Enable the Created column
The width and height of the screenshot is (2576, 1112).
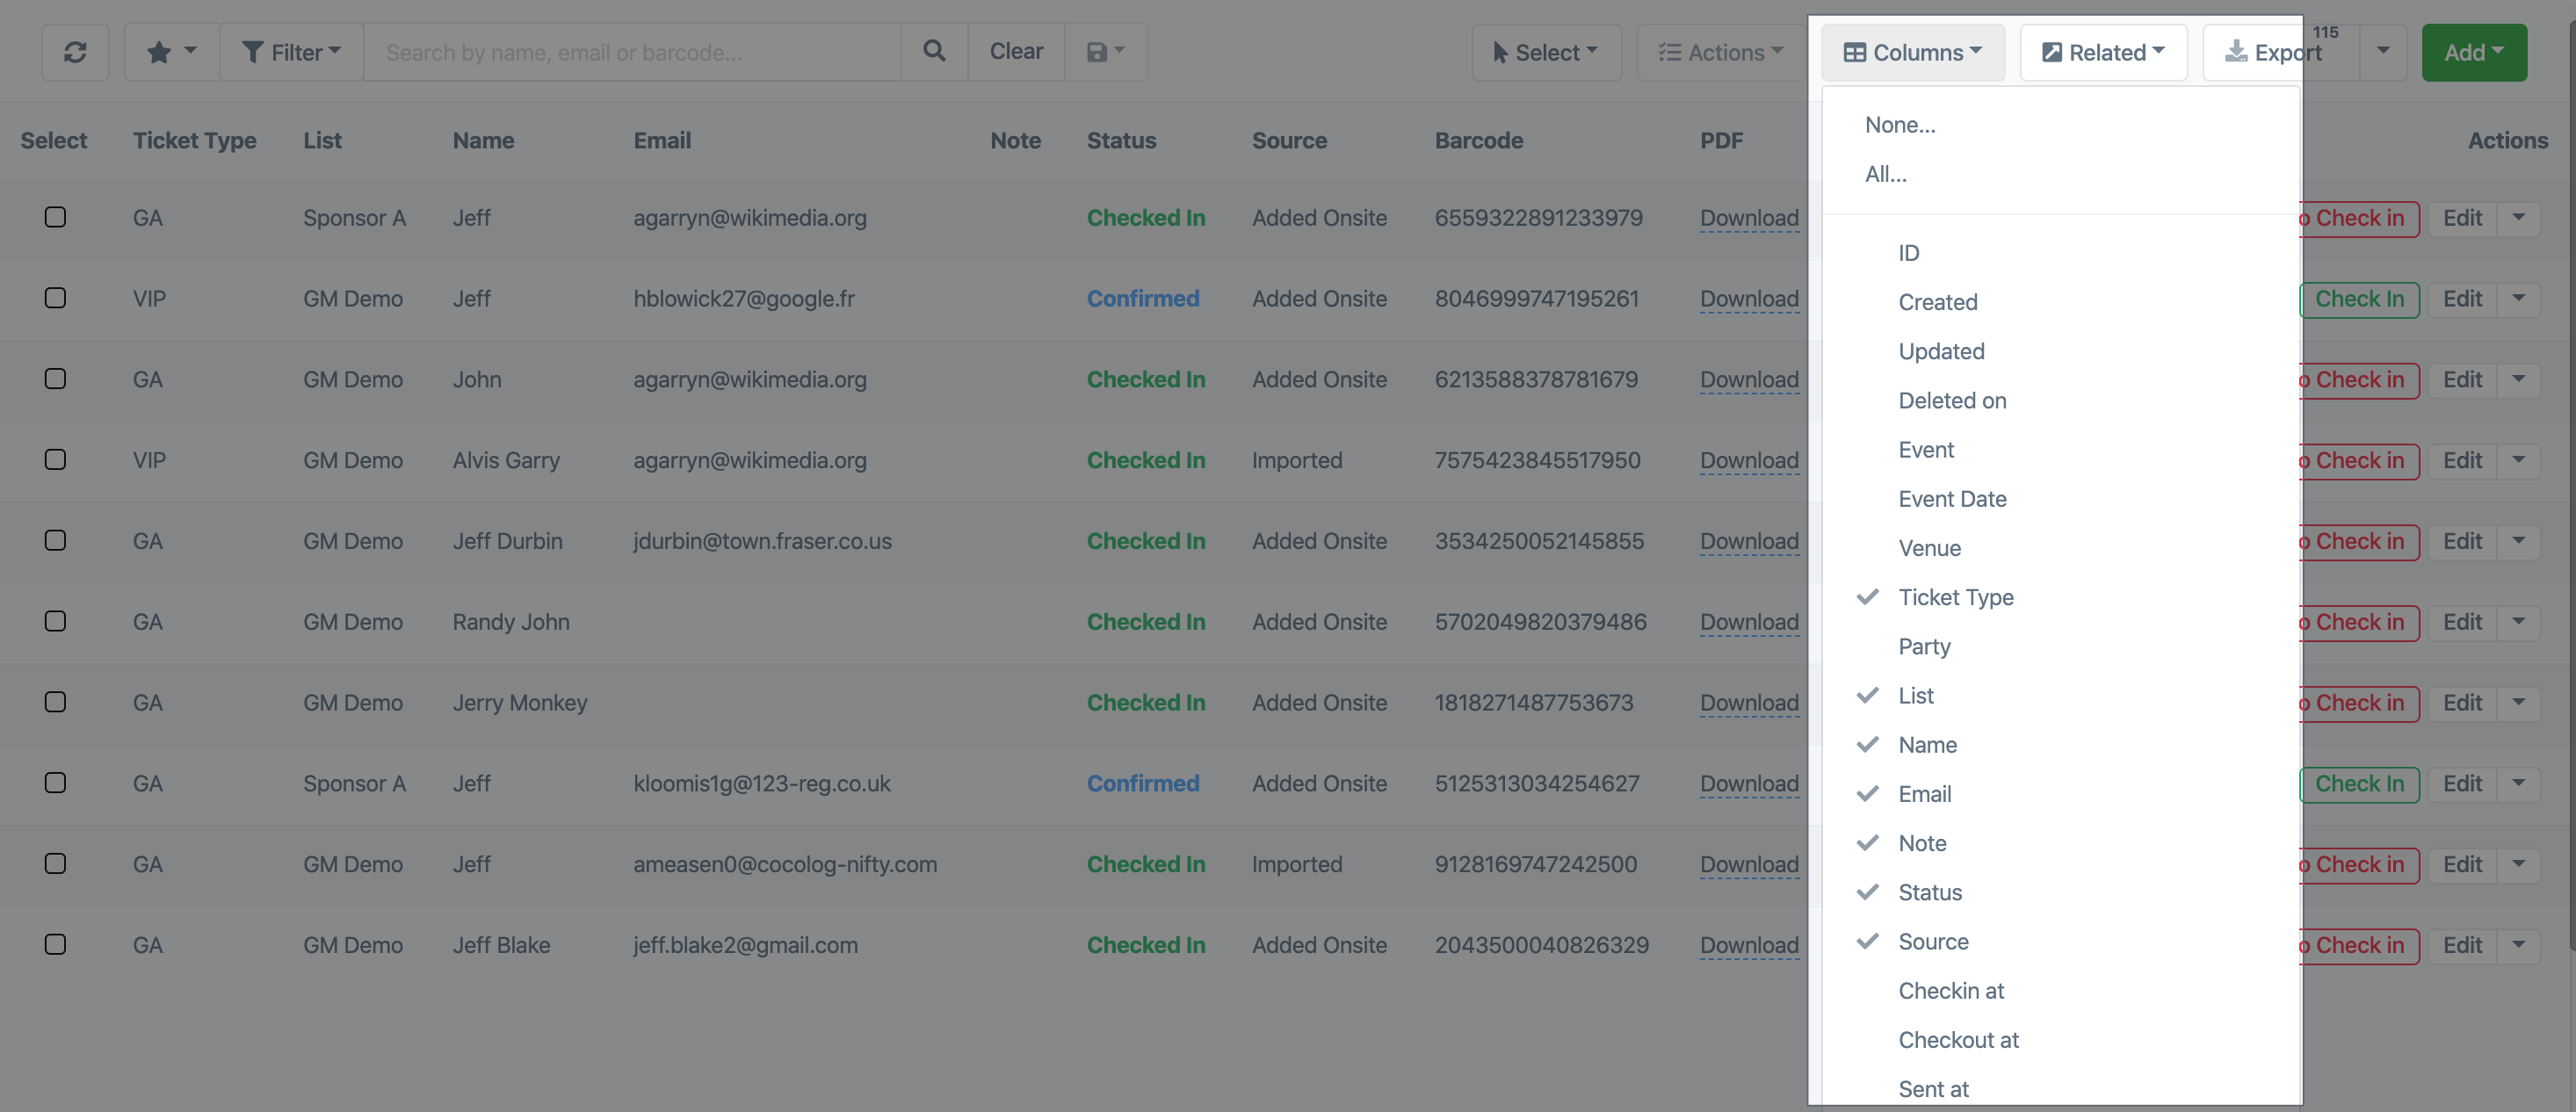click(x=2062, y=302)
